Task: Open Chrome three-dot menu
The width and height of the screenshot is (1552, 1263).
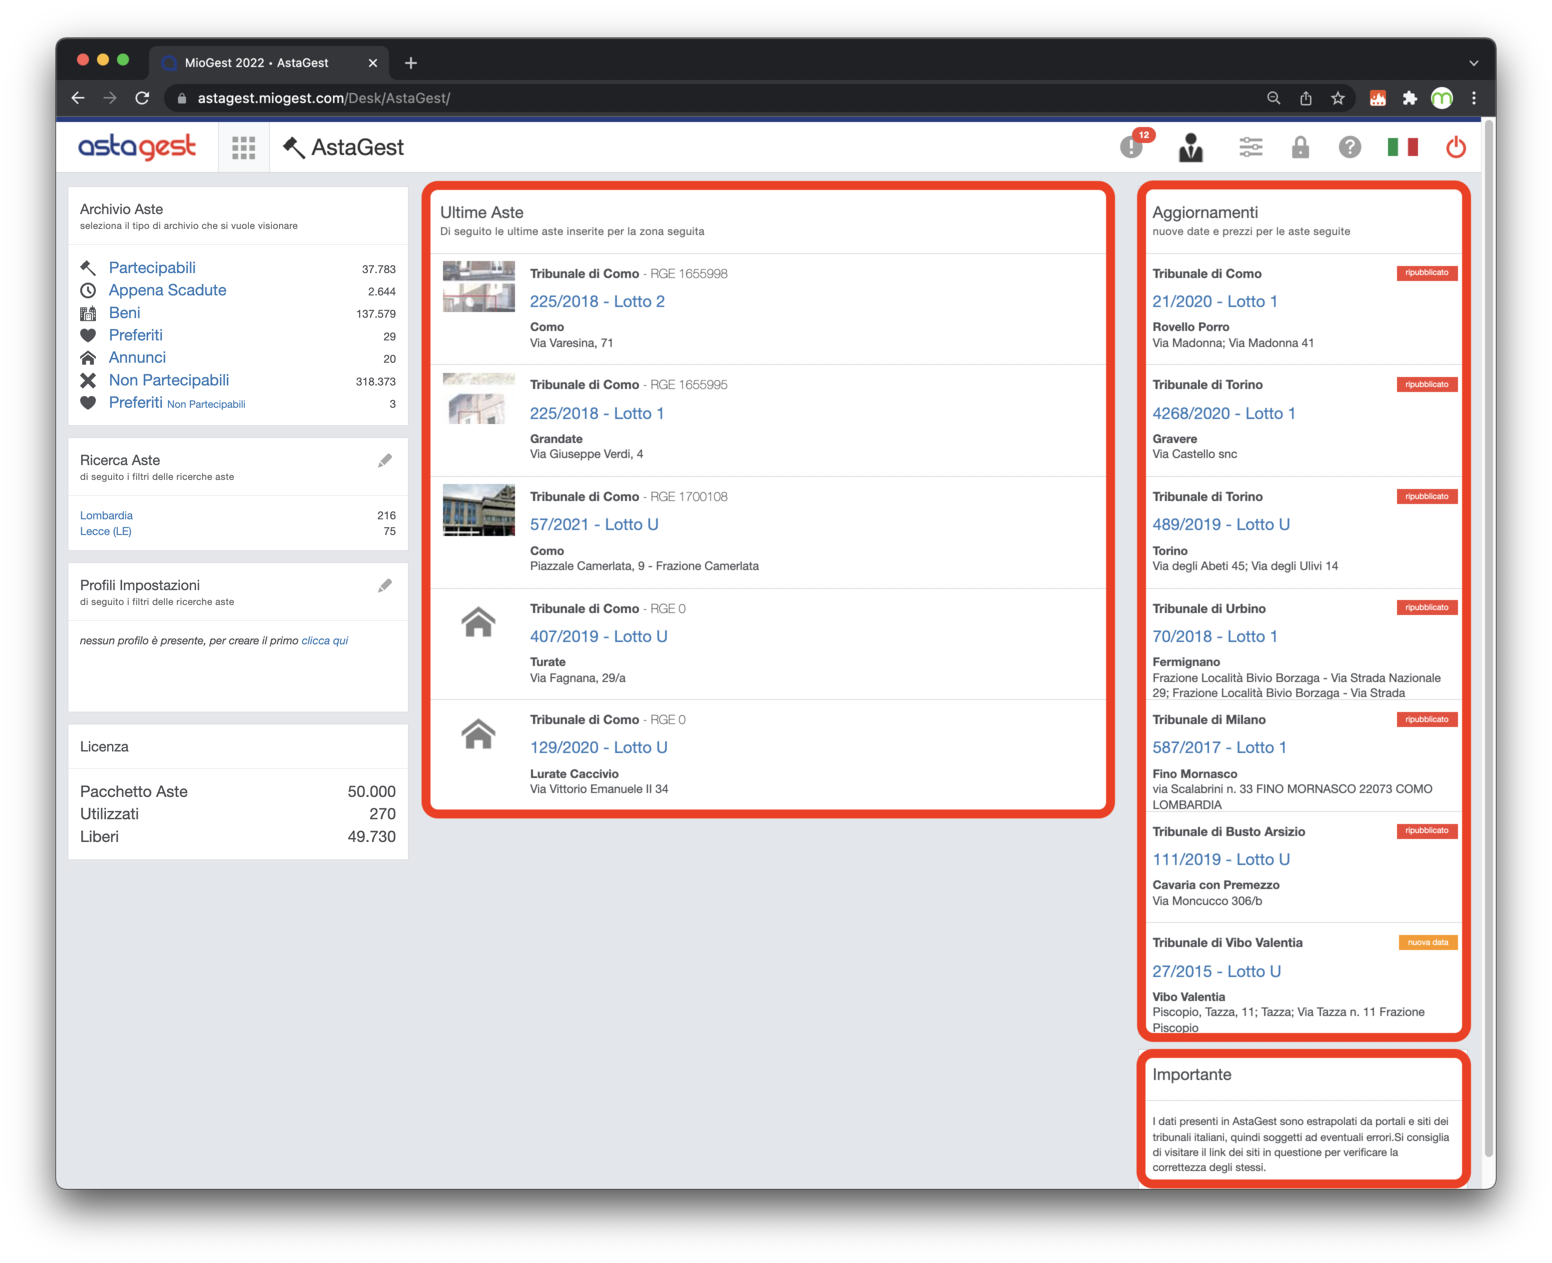Action: [x=1474, y=98]
